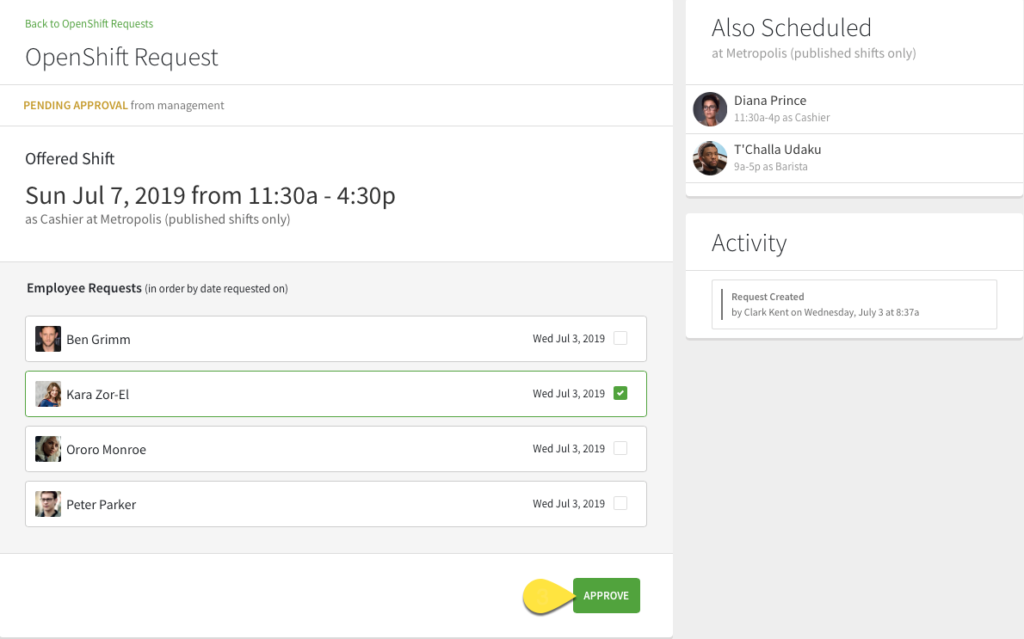Open Back to OpenShift Requests link
Image resolution: width=1024 pixels, height=639 pixels.
click(x=89, y=23)
